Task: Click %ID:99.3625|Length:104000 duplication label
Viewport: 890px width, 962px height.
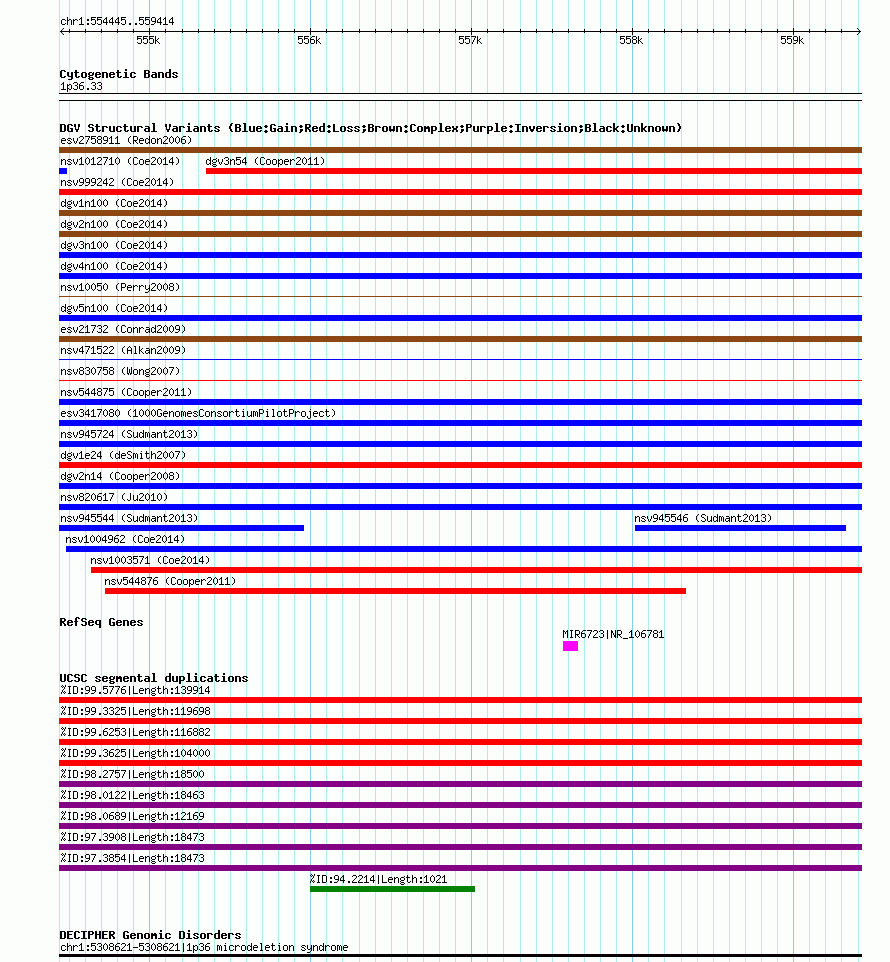Action: pos(136,753)
